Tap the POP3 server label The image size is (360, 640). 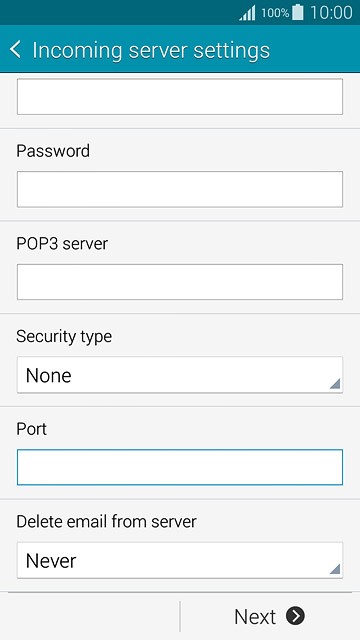pyautogui.click(x=62, y=244)
